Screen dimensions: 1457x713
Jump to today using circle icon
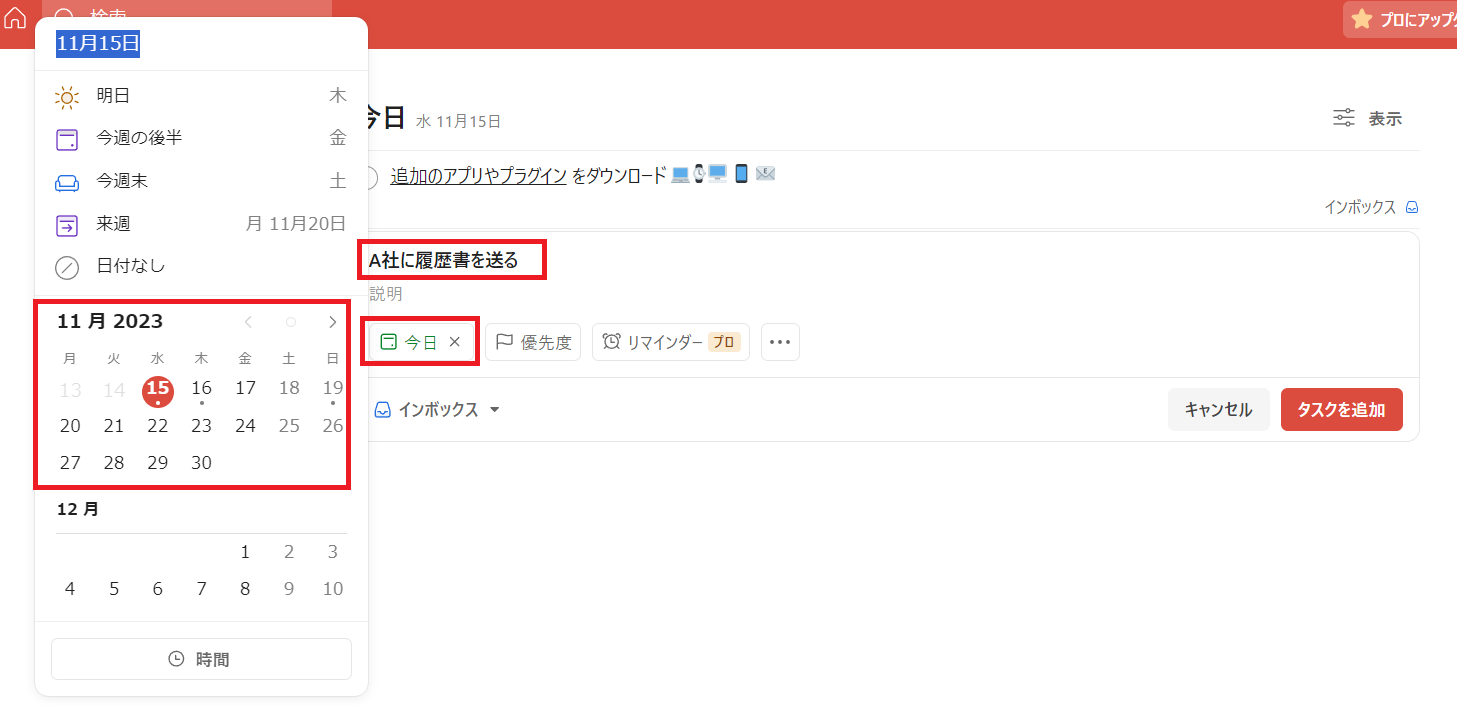[291, 322]
